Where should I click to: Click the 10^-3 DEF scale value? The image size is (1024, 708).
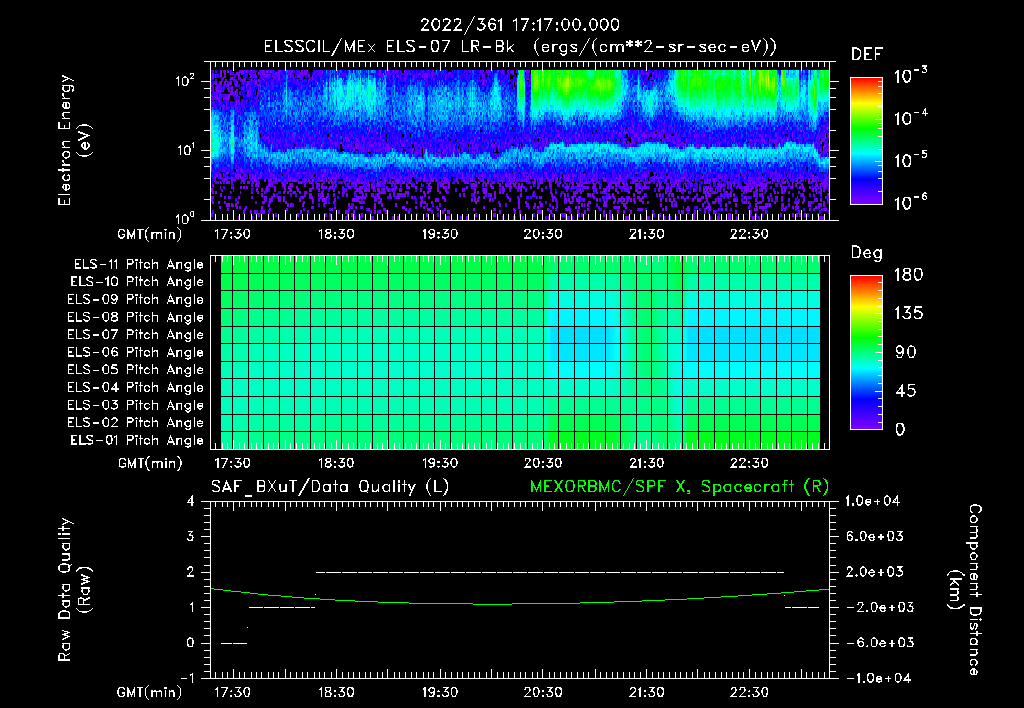910,76
